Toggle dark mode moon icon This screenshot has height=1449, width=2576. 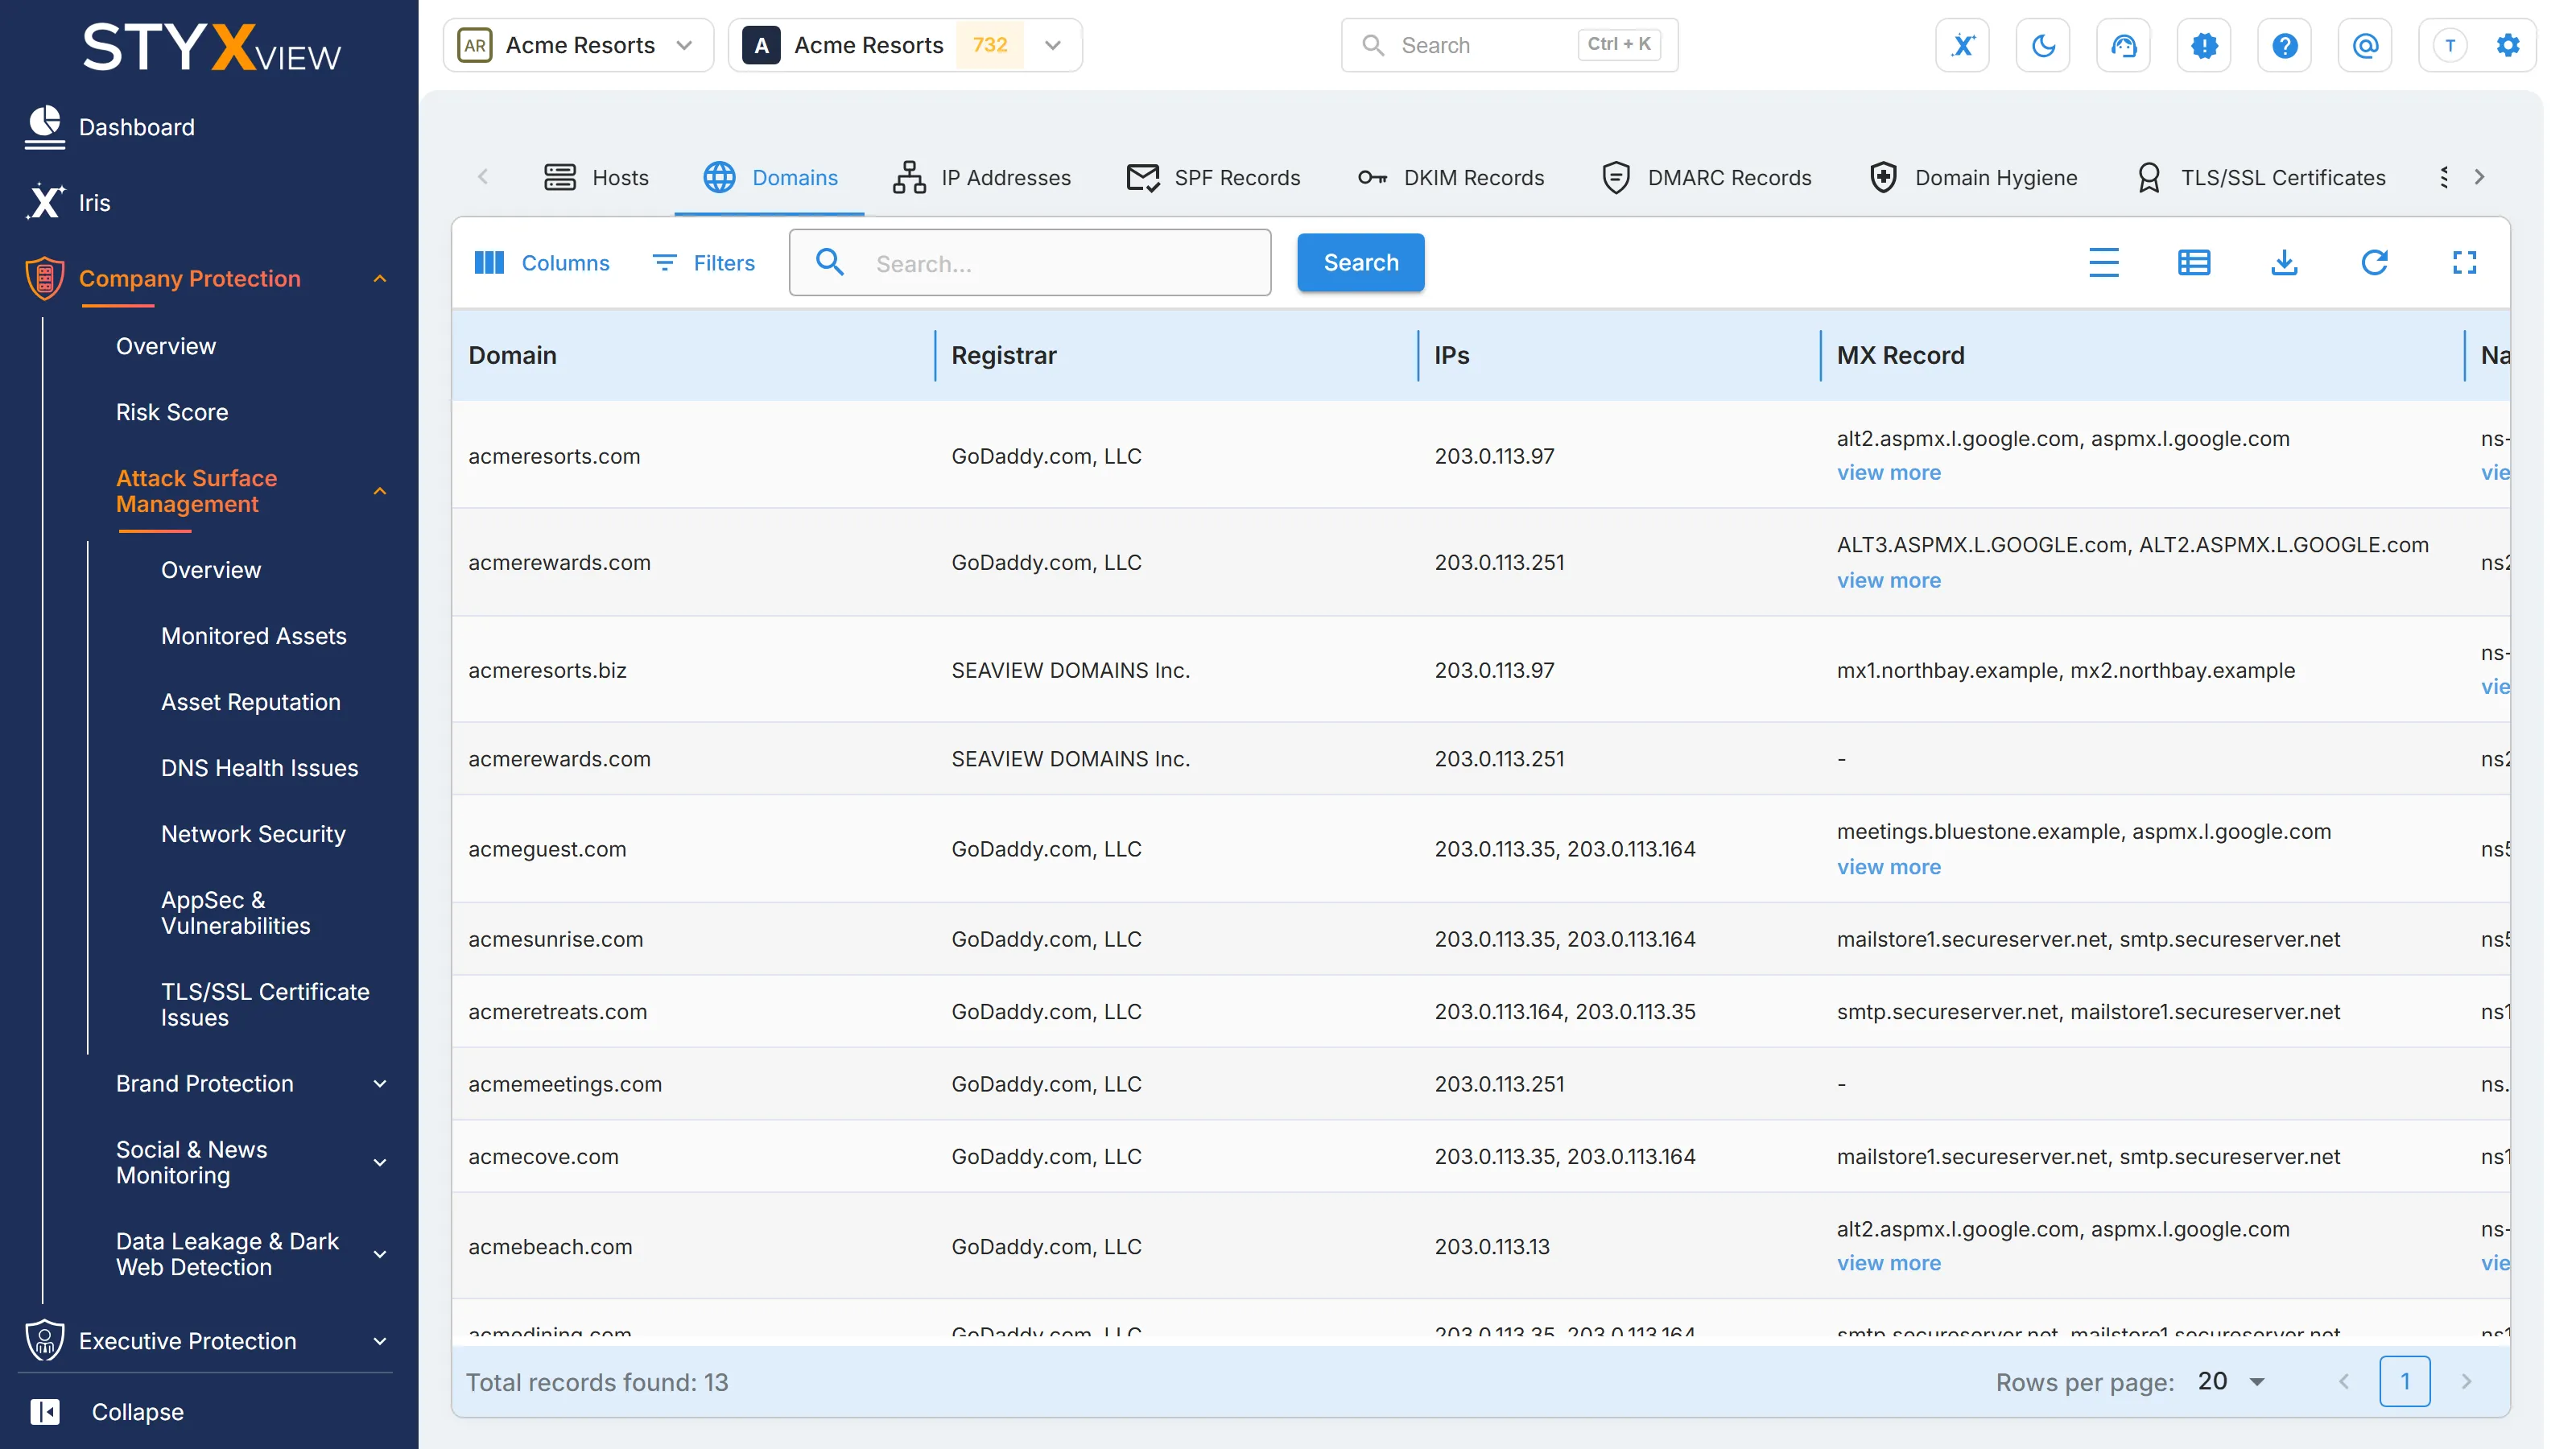2043,45
